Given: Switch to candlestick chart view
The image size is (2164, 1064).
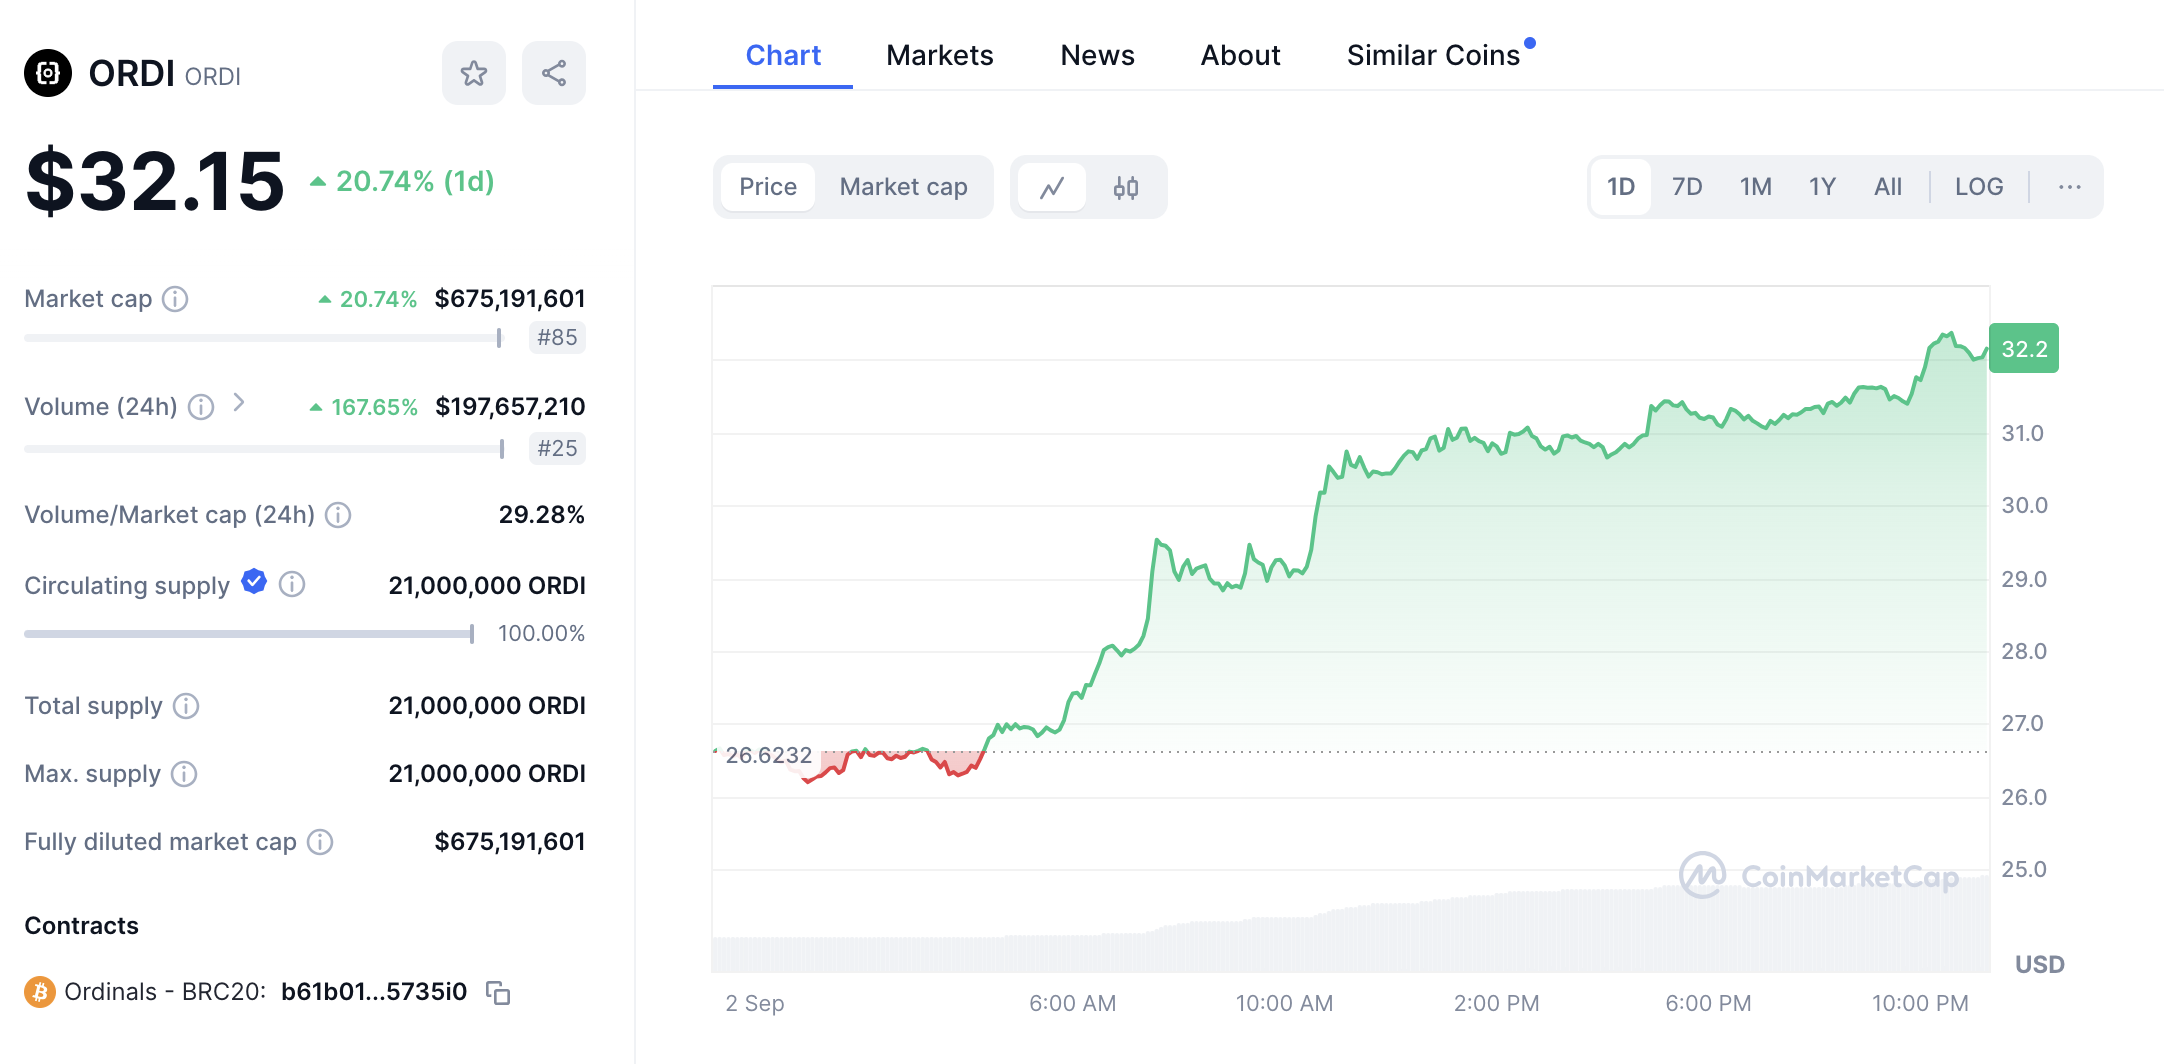Looking at the screenshot, I should (1126, 187).
